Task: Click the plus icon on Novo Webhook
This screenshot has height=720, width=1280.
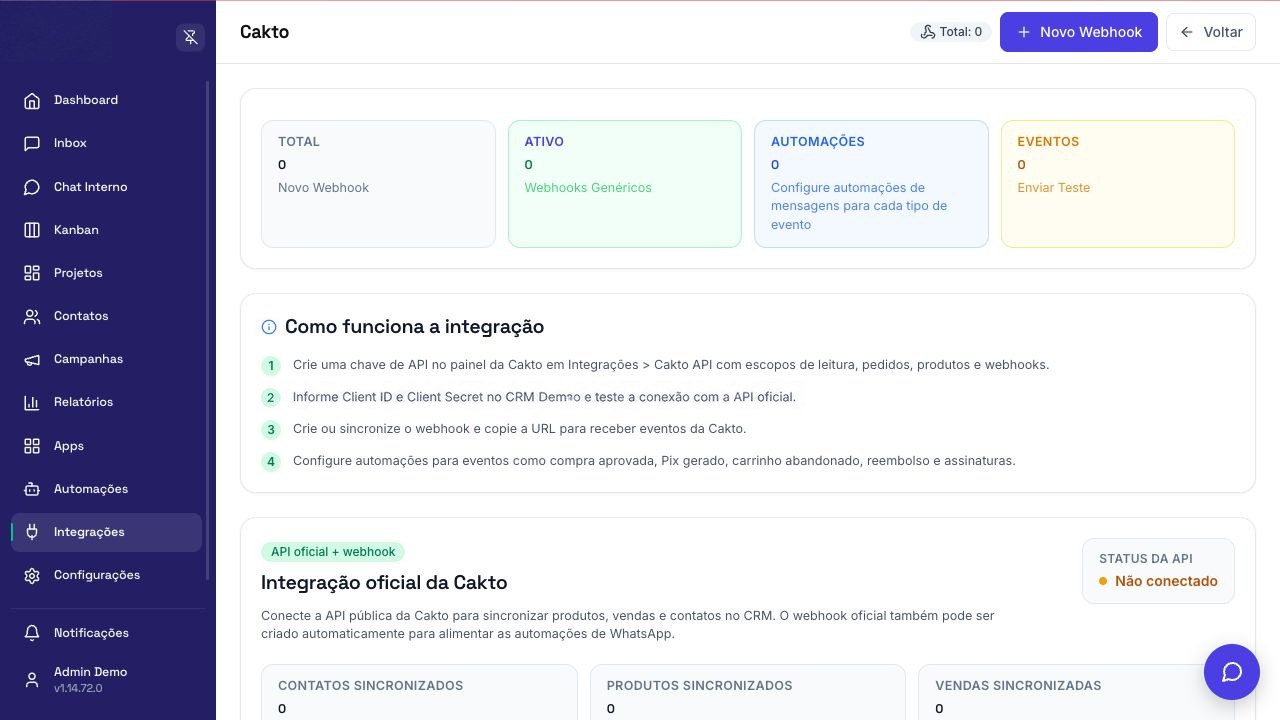Action: tap(1024, 32)
